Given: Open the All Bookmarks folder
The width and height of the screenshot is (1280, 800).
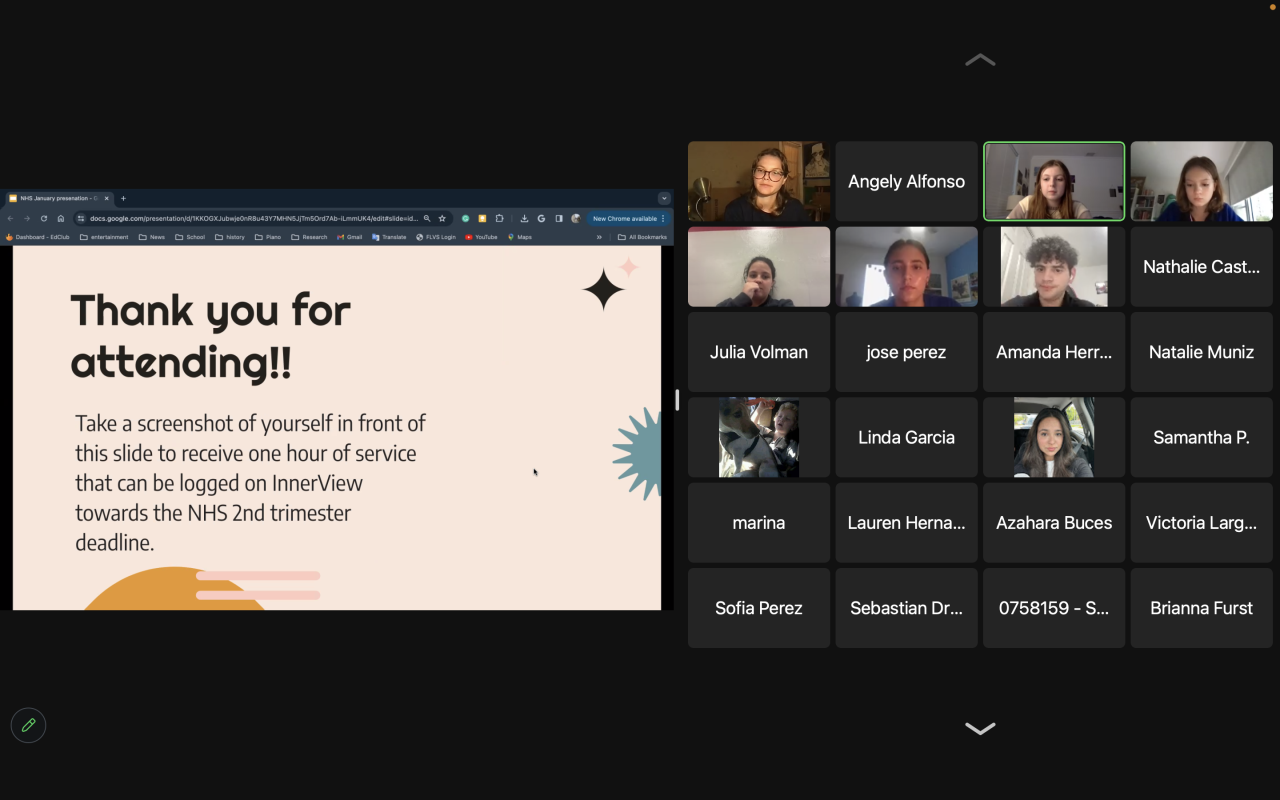Looking at the screenshot, I should (x=642, y=237).
